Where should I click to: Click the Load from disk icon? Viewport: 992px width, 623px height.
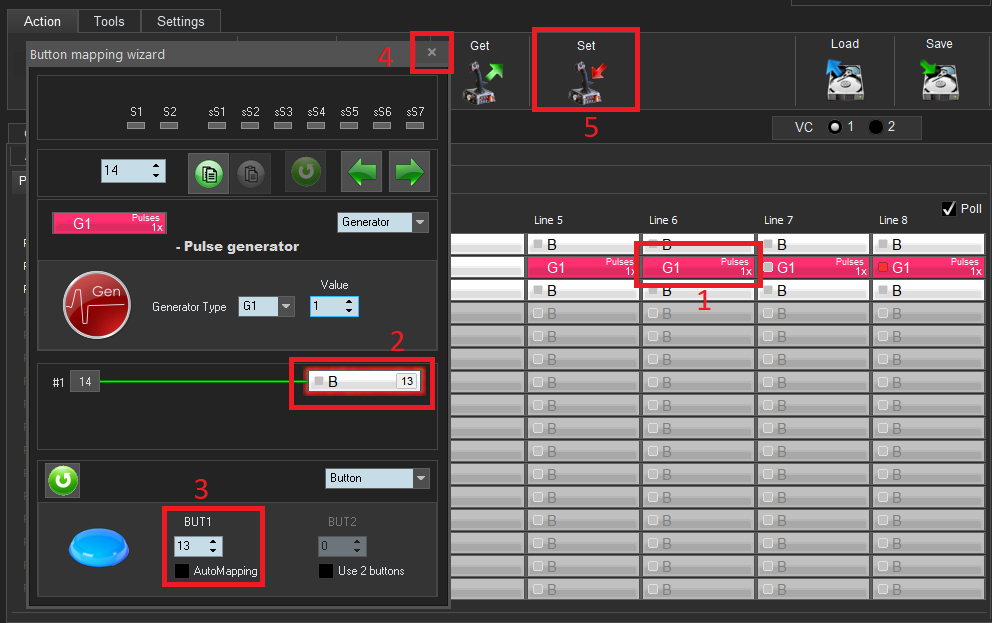[x=844, y=80]
